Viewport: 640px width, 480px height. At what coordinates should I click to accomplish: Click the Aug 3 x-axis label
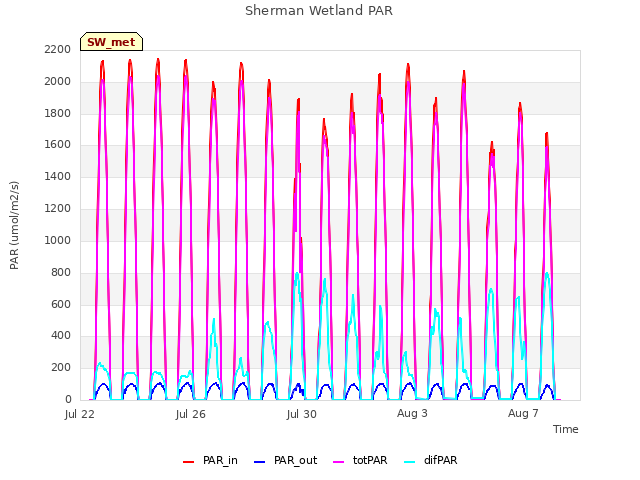(412, 413)
